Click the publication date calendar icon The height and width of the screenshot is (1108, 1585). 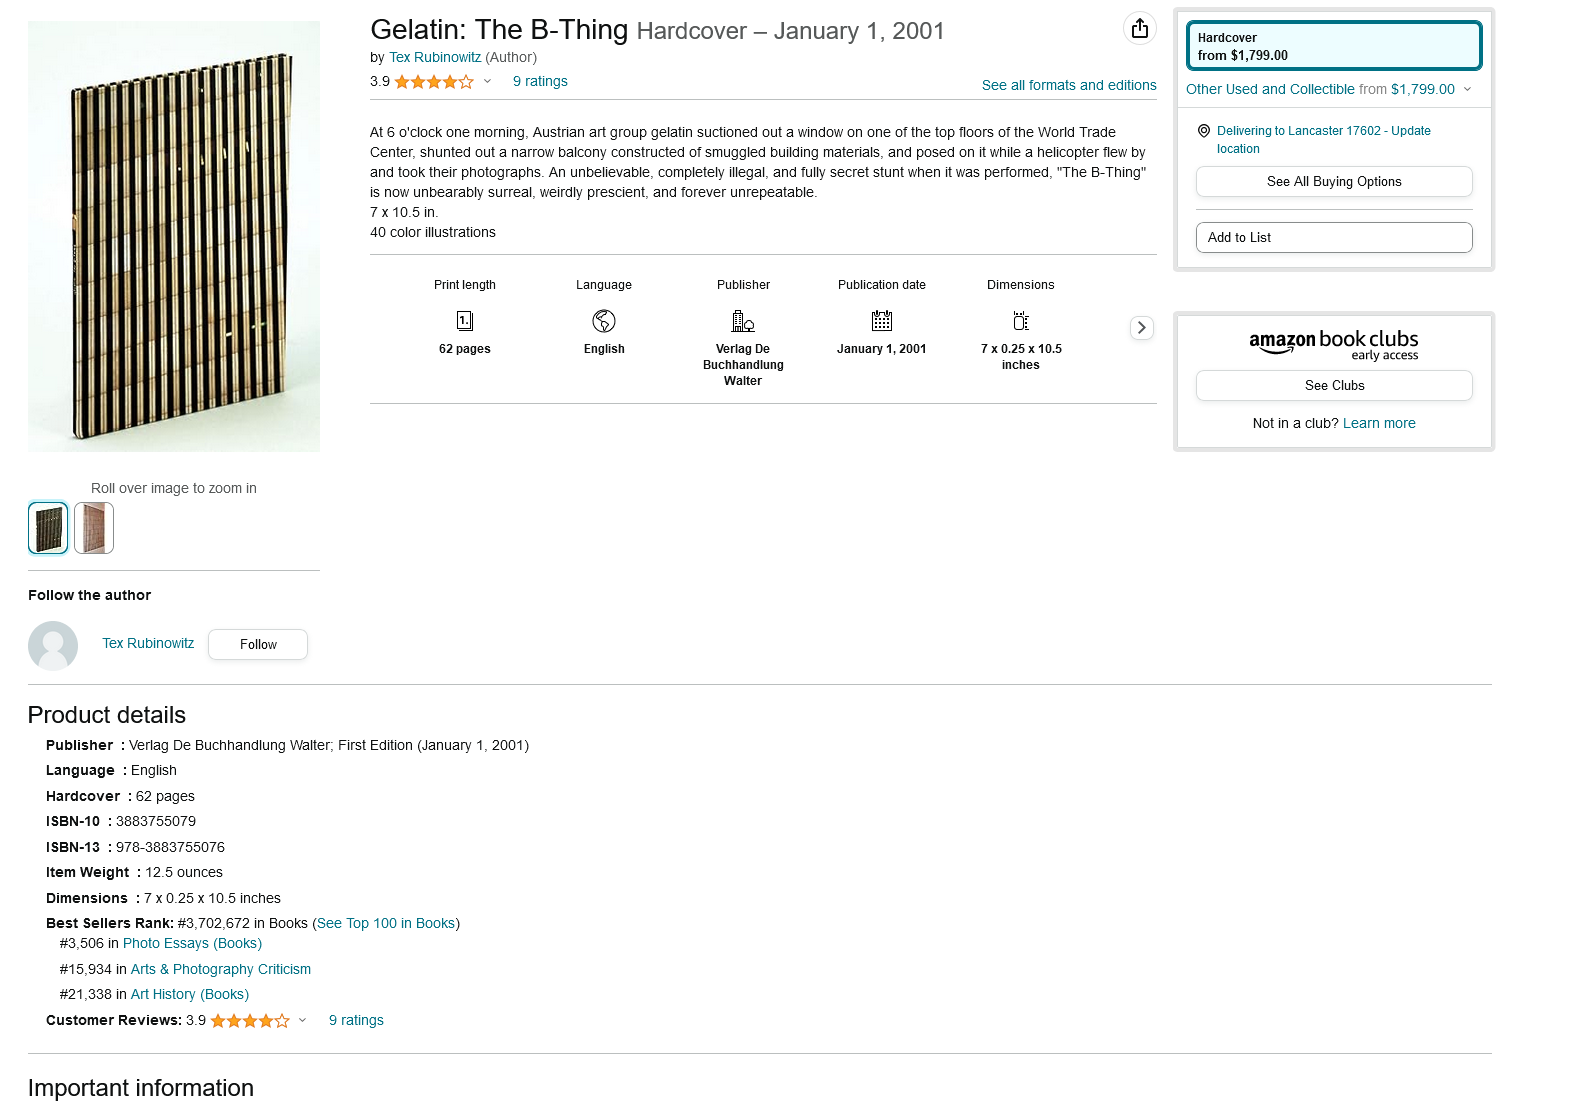[882, 321]
